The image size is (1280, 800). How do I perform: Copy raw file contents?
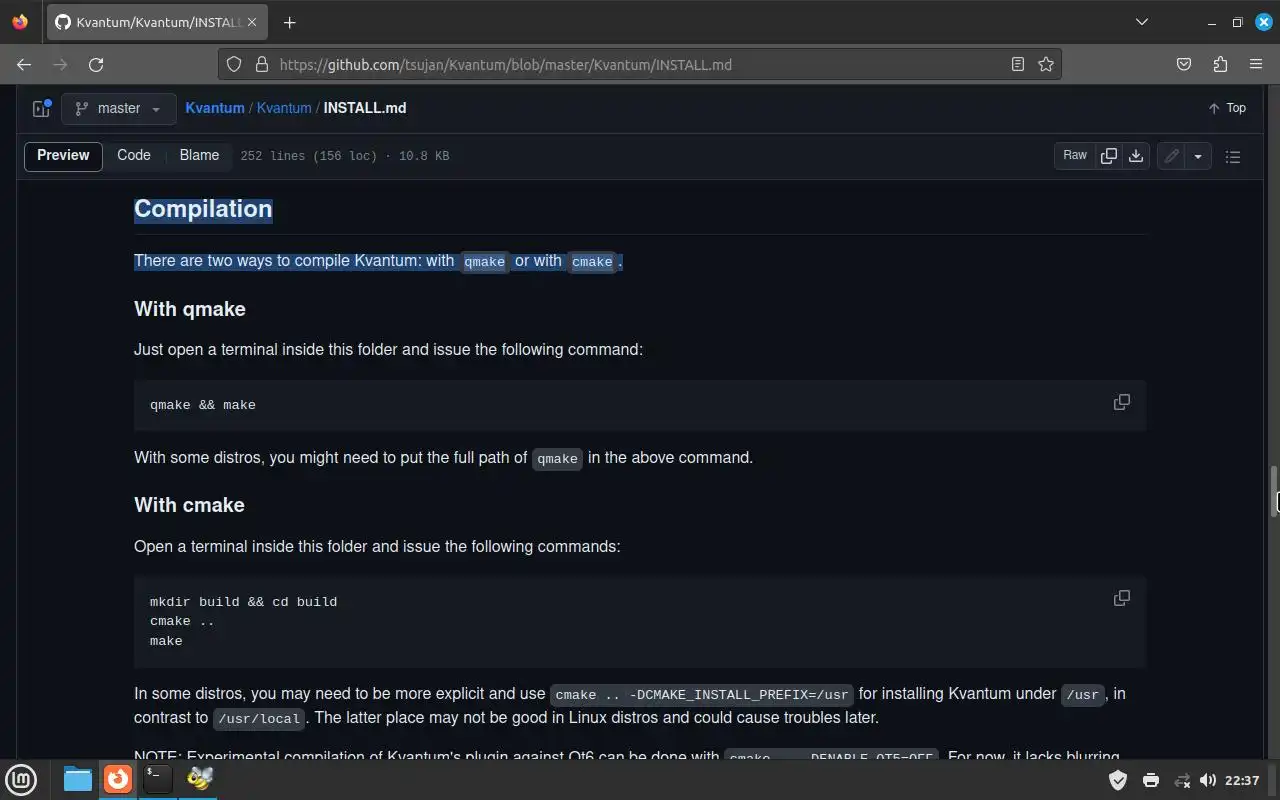tap(1109, 156)
